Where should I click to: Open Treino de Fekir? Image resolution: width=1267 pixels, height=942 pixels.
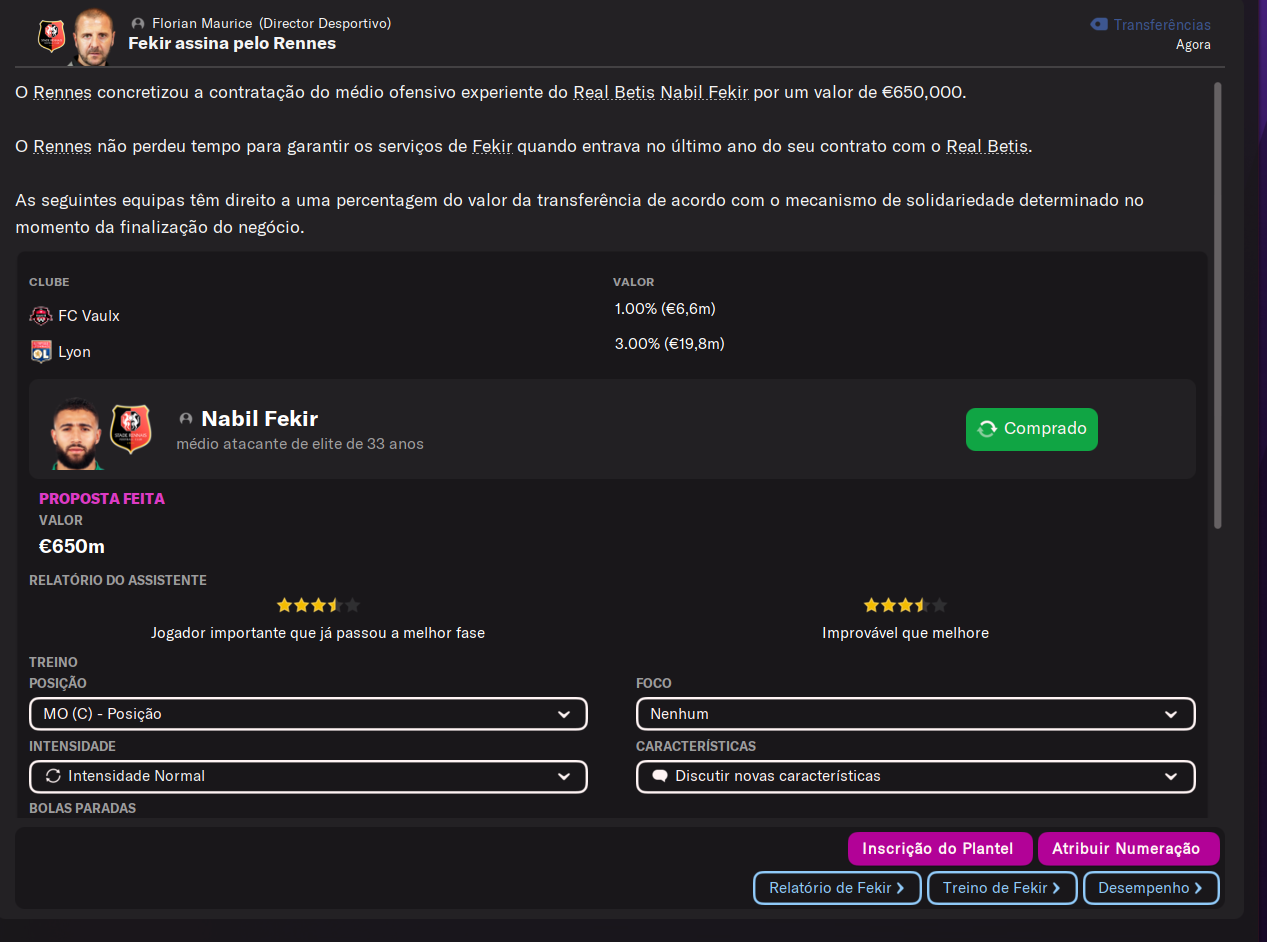click(x=1002, y=888)
